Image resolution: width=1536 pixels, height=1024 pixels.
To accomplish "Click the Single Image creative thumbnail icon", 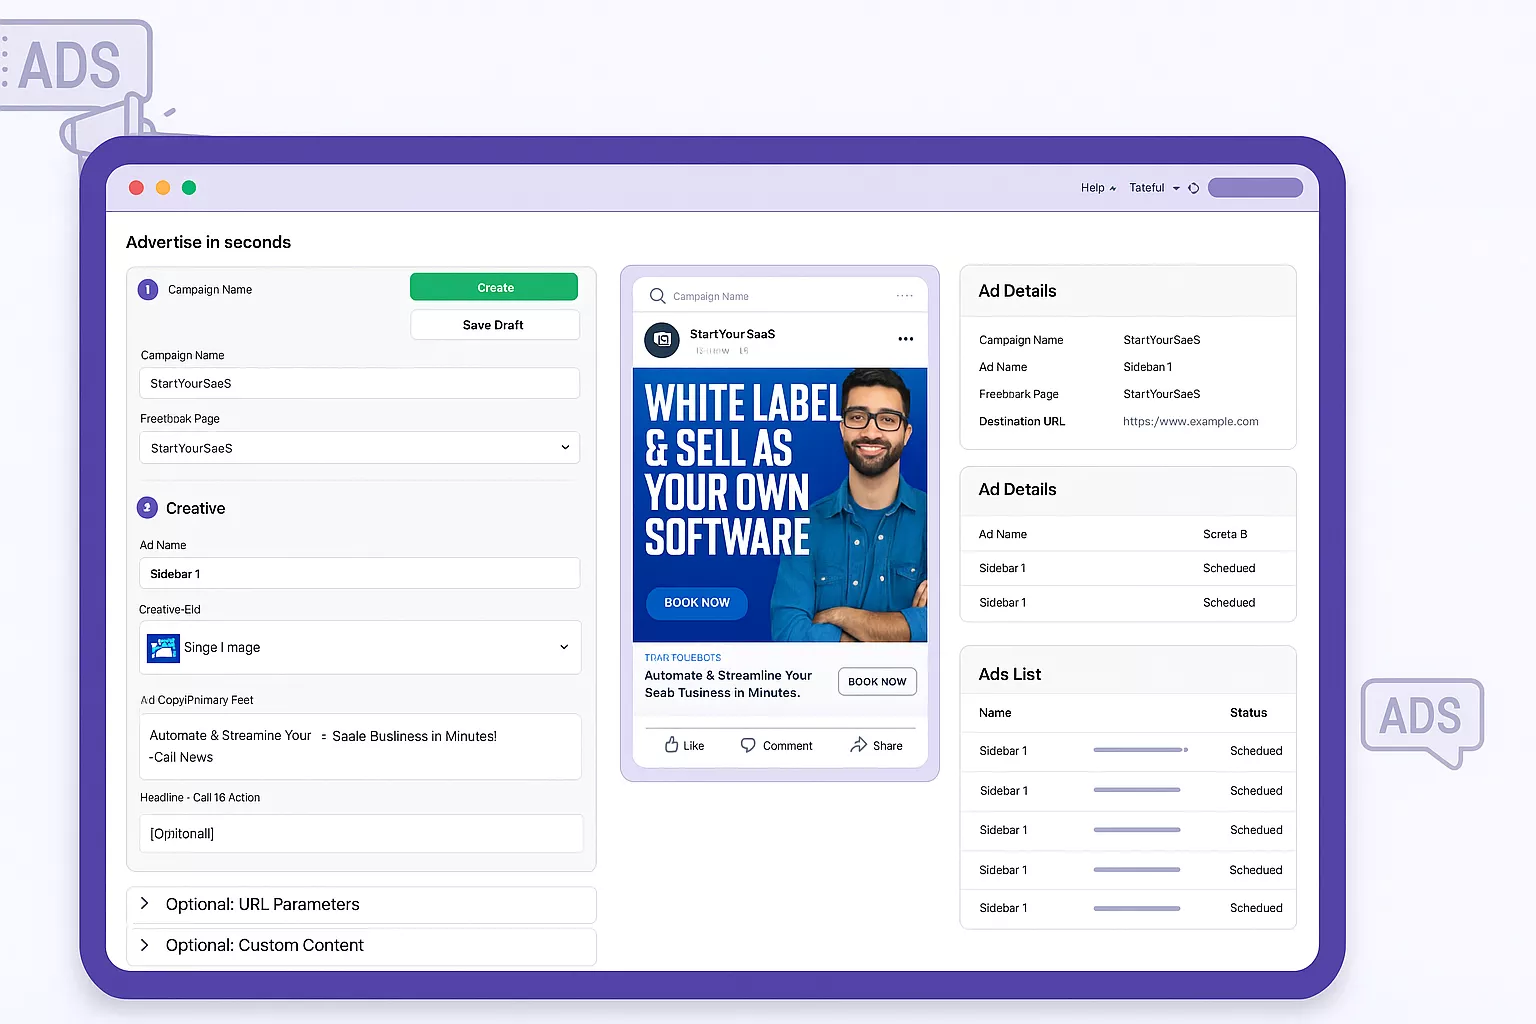I will tap(163, 648).
